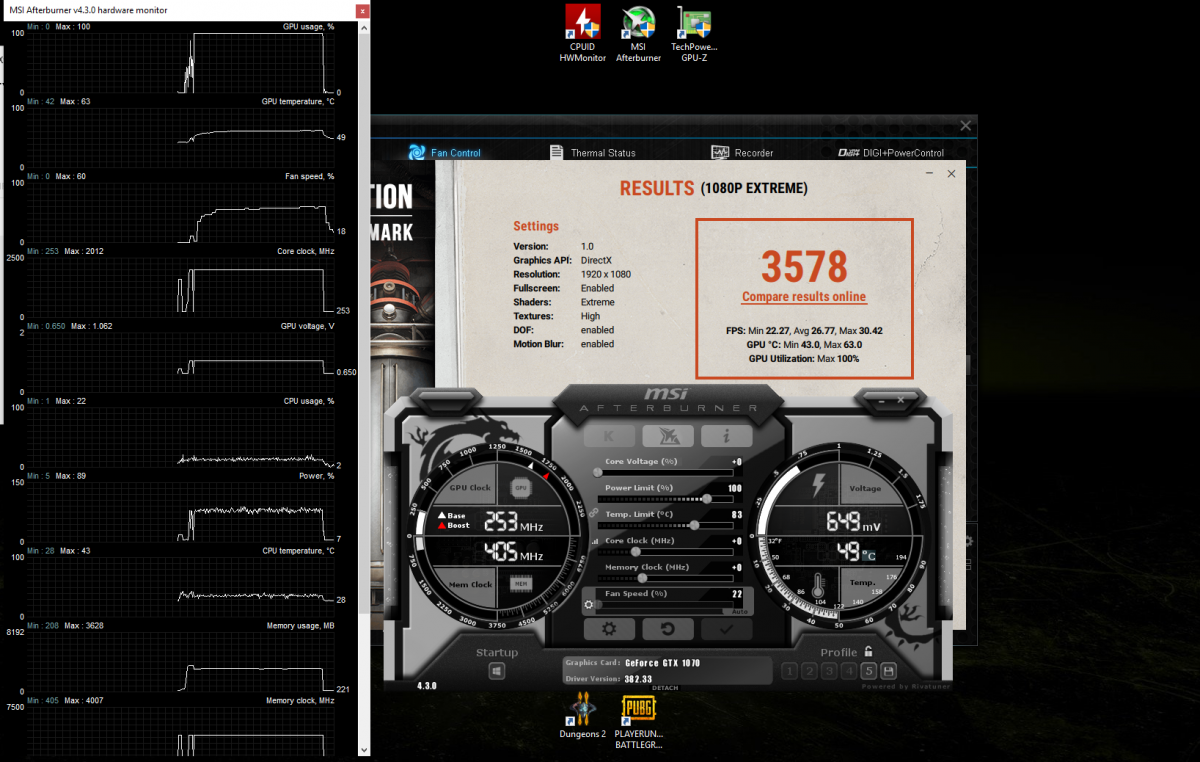Click the MSI dragon logo button in Afterburner
The width and height of the screenshot is (1200, 762).
[x=667, y=436]
